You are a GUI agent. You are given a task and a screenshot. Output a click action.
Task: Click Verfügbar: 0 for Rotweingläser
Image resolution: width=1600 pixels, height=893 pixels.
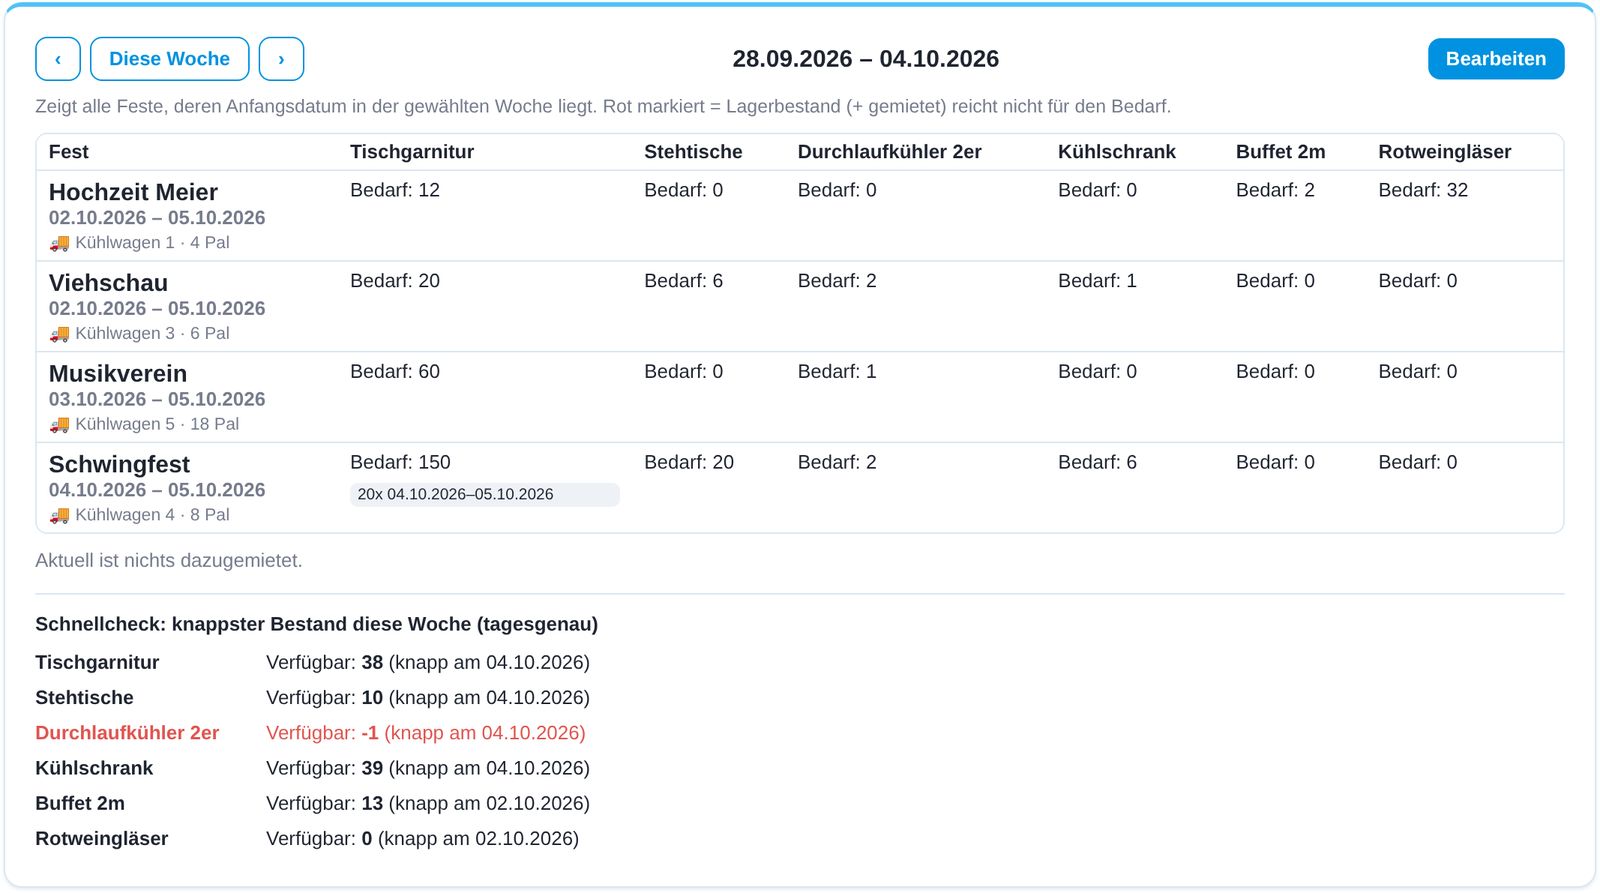422,839
